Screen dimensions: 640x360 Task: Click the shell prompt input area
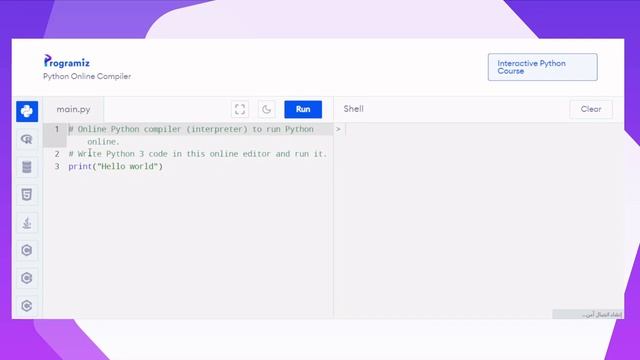pos(484,129)
